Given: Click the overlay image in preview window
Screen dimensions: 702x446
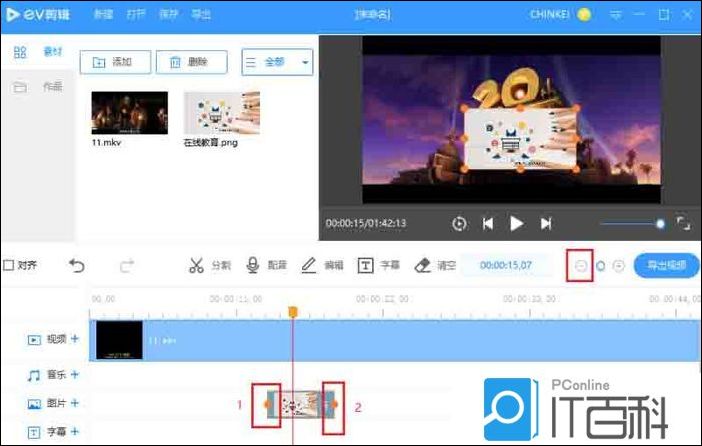Looking at the screenshot, I should (x=520, y=139).
